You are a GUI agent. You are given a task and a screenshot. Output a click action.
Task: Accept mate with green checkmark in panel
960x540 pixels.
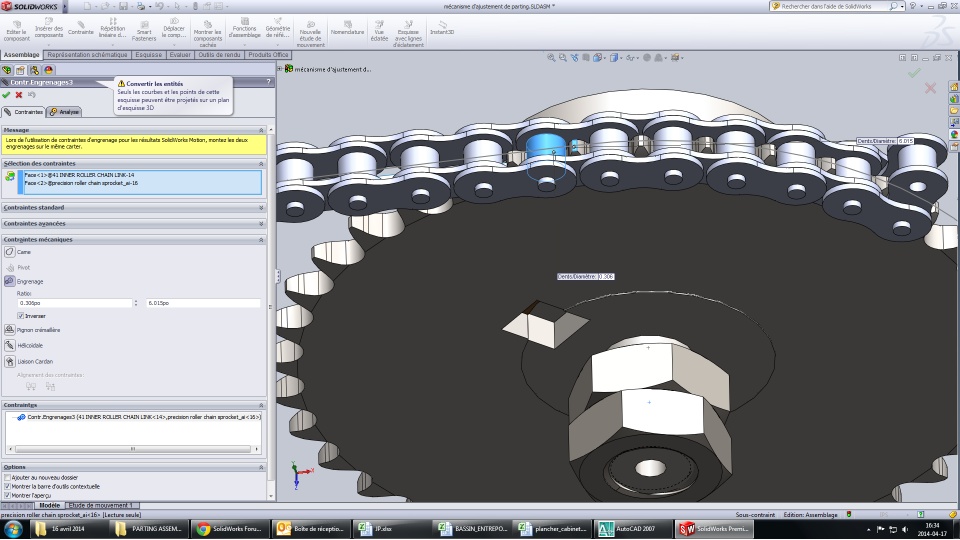6,95
